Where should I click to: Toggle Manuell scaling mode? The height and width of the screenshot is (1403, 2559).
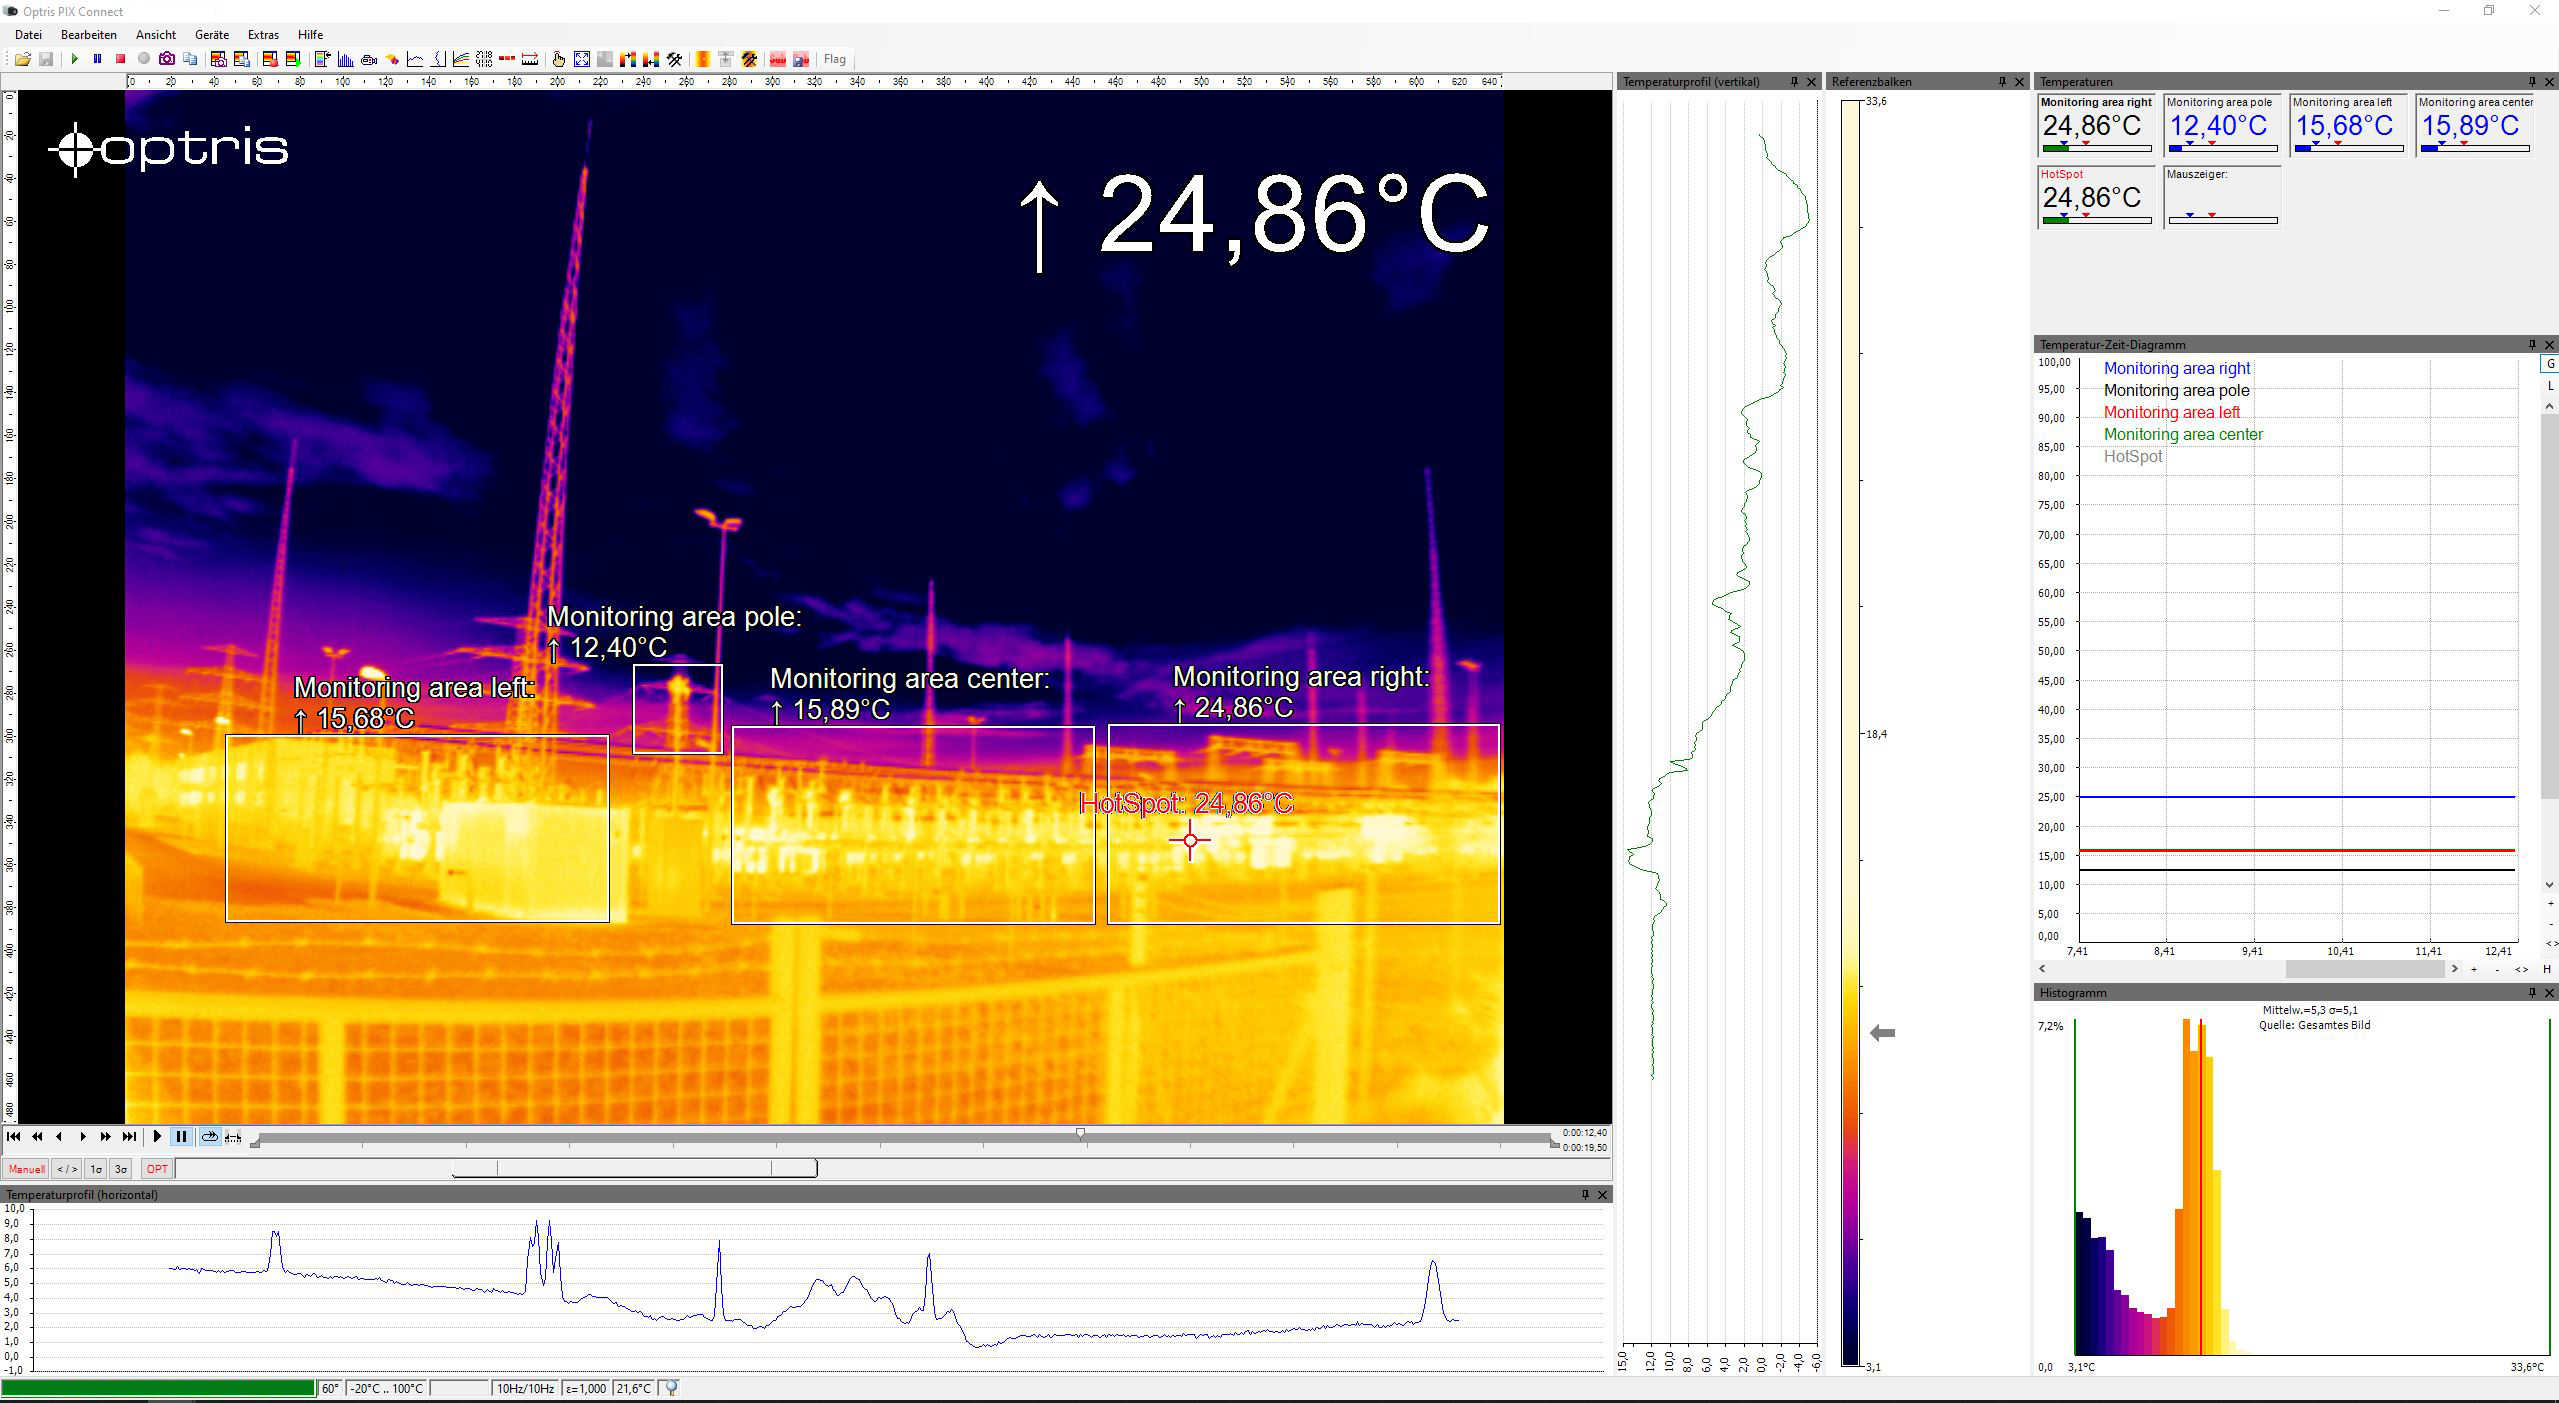[x=26, y=1168]
